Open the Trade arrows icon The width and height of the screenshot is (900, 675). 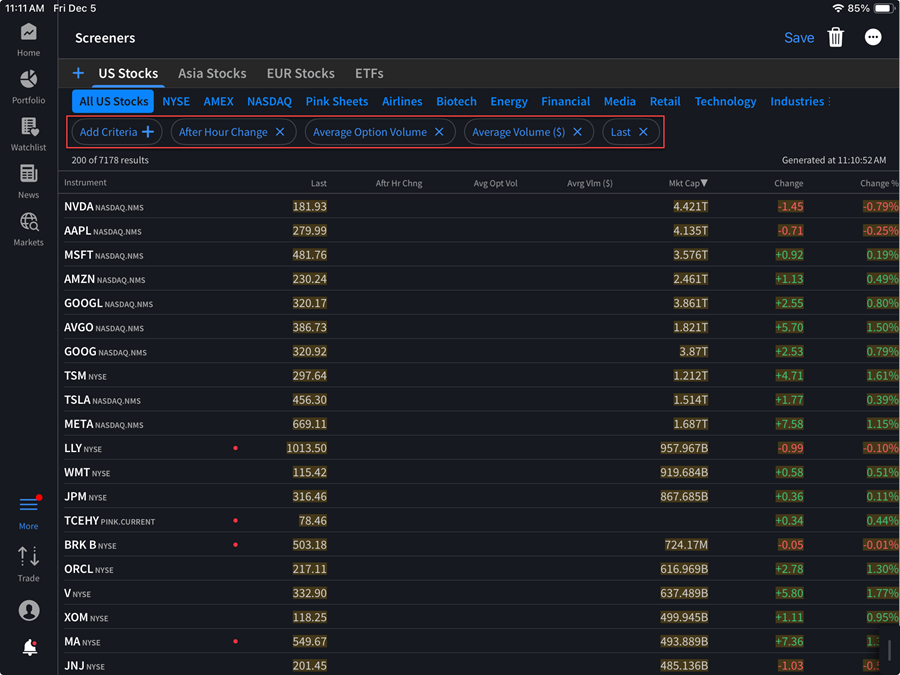pos(28,557)
